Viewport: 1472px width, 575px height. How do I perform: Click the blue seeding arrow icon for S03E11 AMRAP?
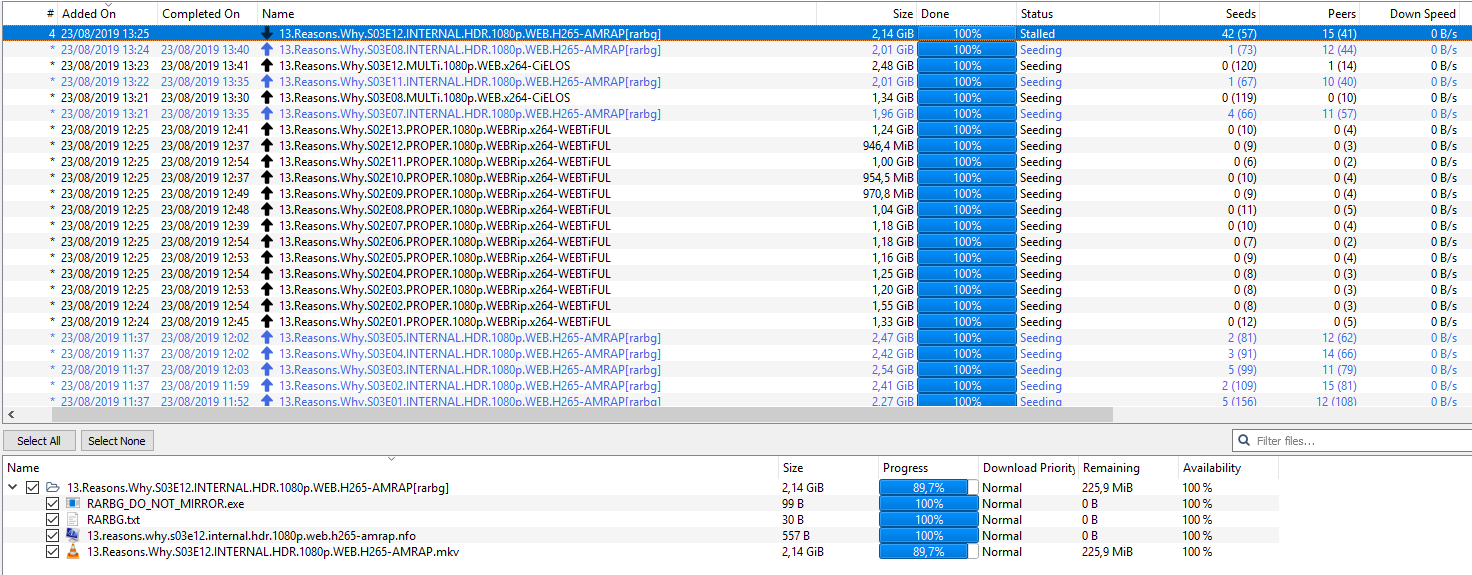point(267,81)
